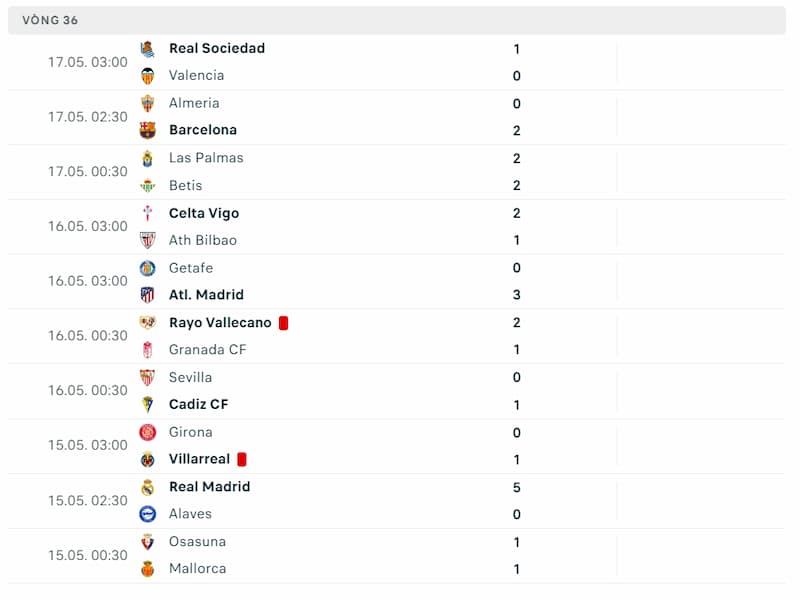Click the Real Madrid club crest

tap(148, 487)
